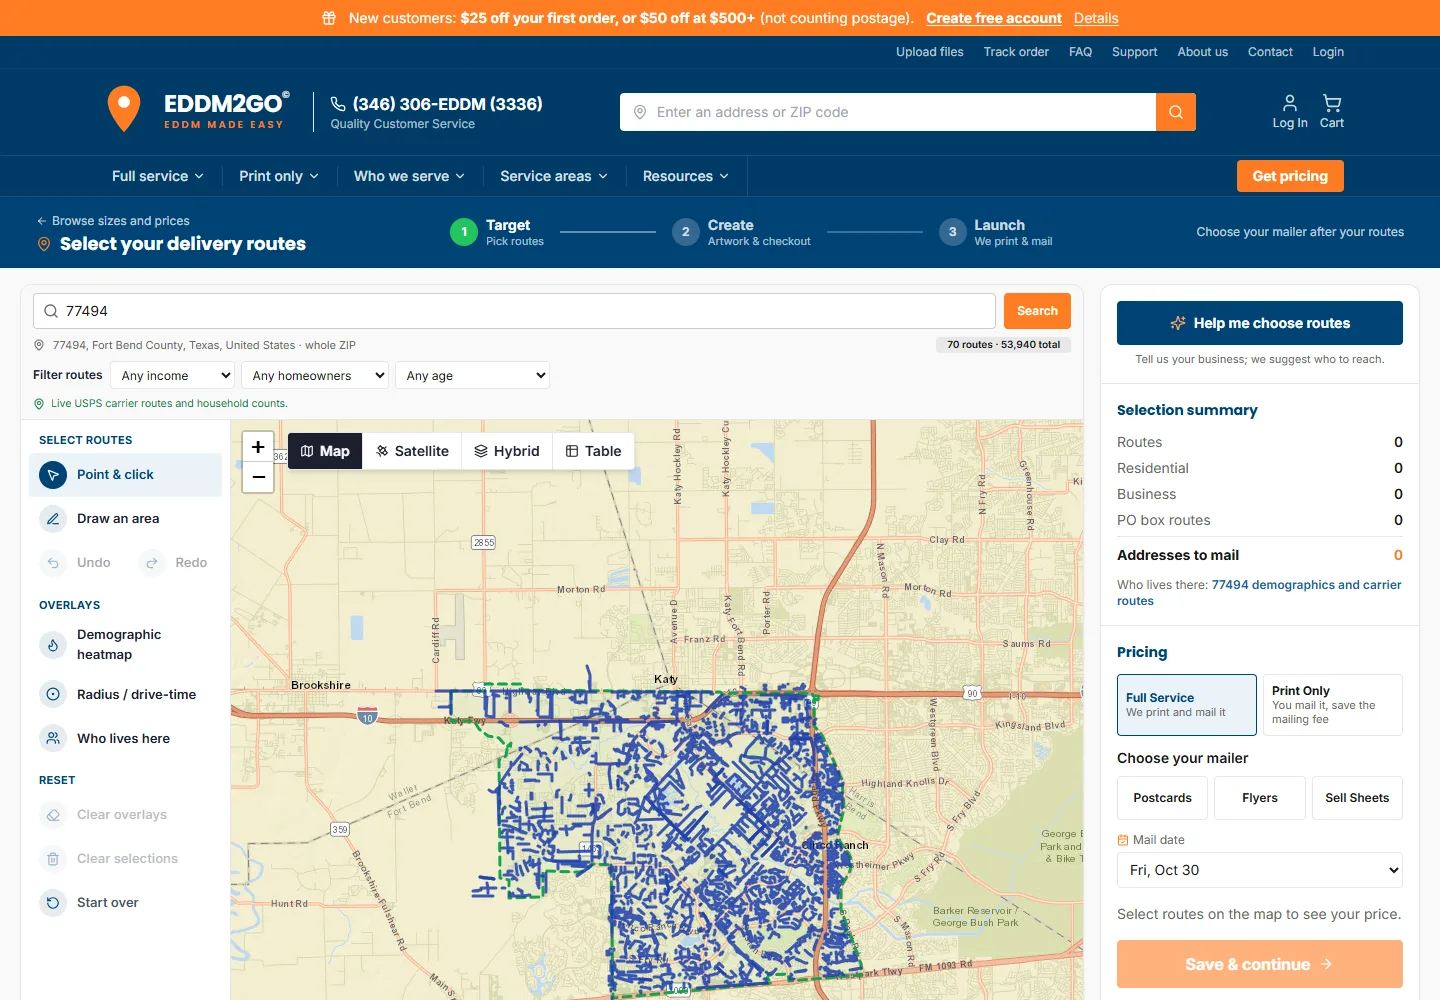1440x1000 pixels.
Task: Click the Undo arrow icon
Action: (x=53, y=563)
